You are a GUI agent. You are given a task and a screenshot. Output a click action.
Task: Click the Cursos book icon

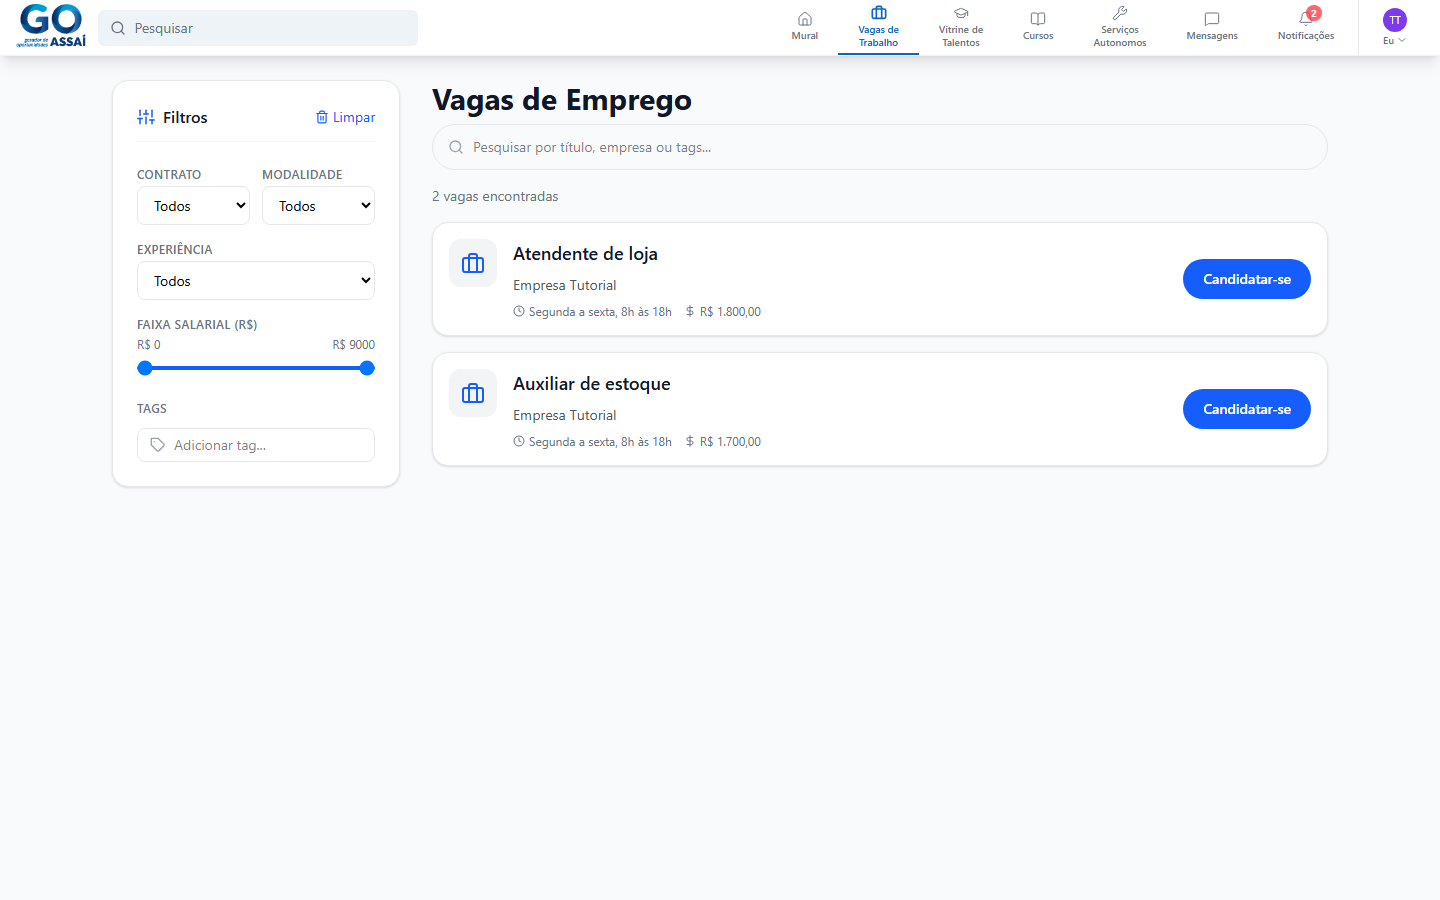click(1038, 19)
